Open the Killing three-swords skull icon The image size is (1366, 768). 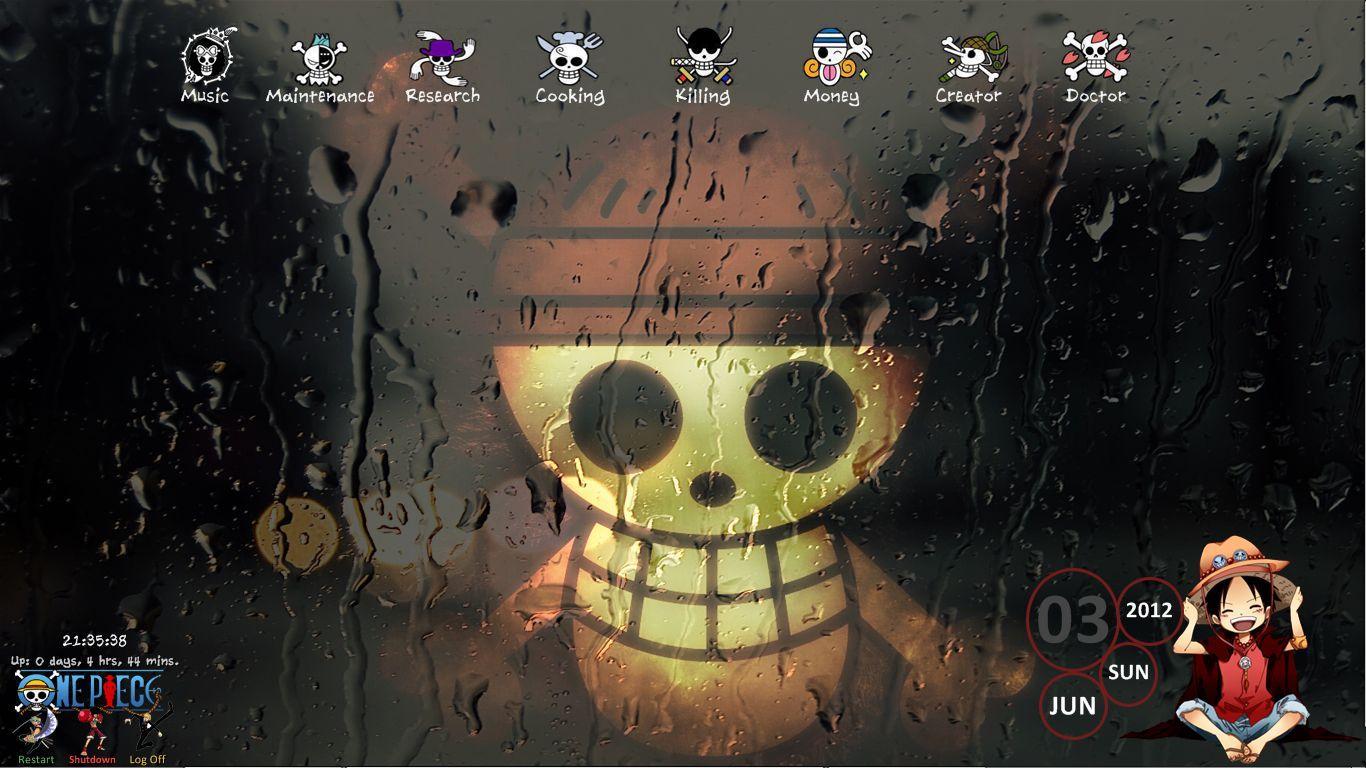pyautogui.click(x=702, y=57)
